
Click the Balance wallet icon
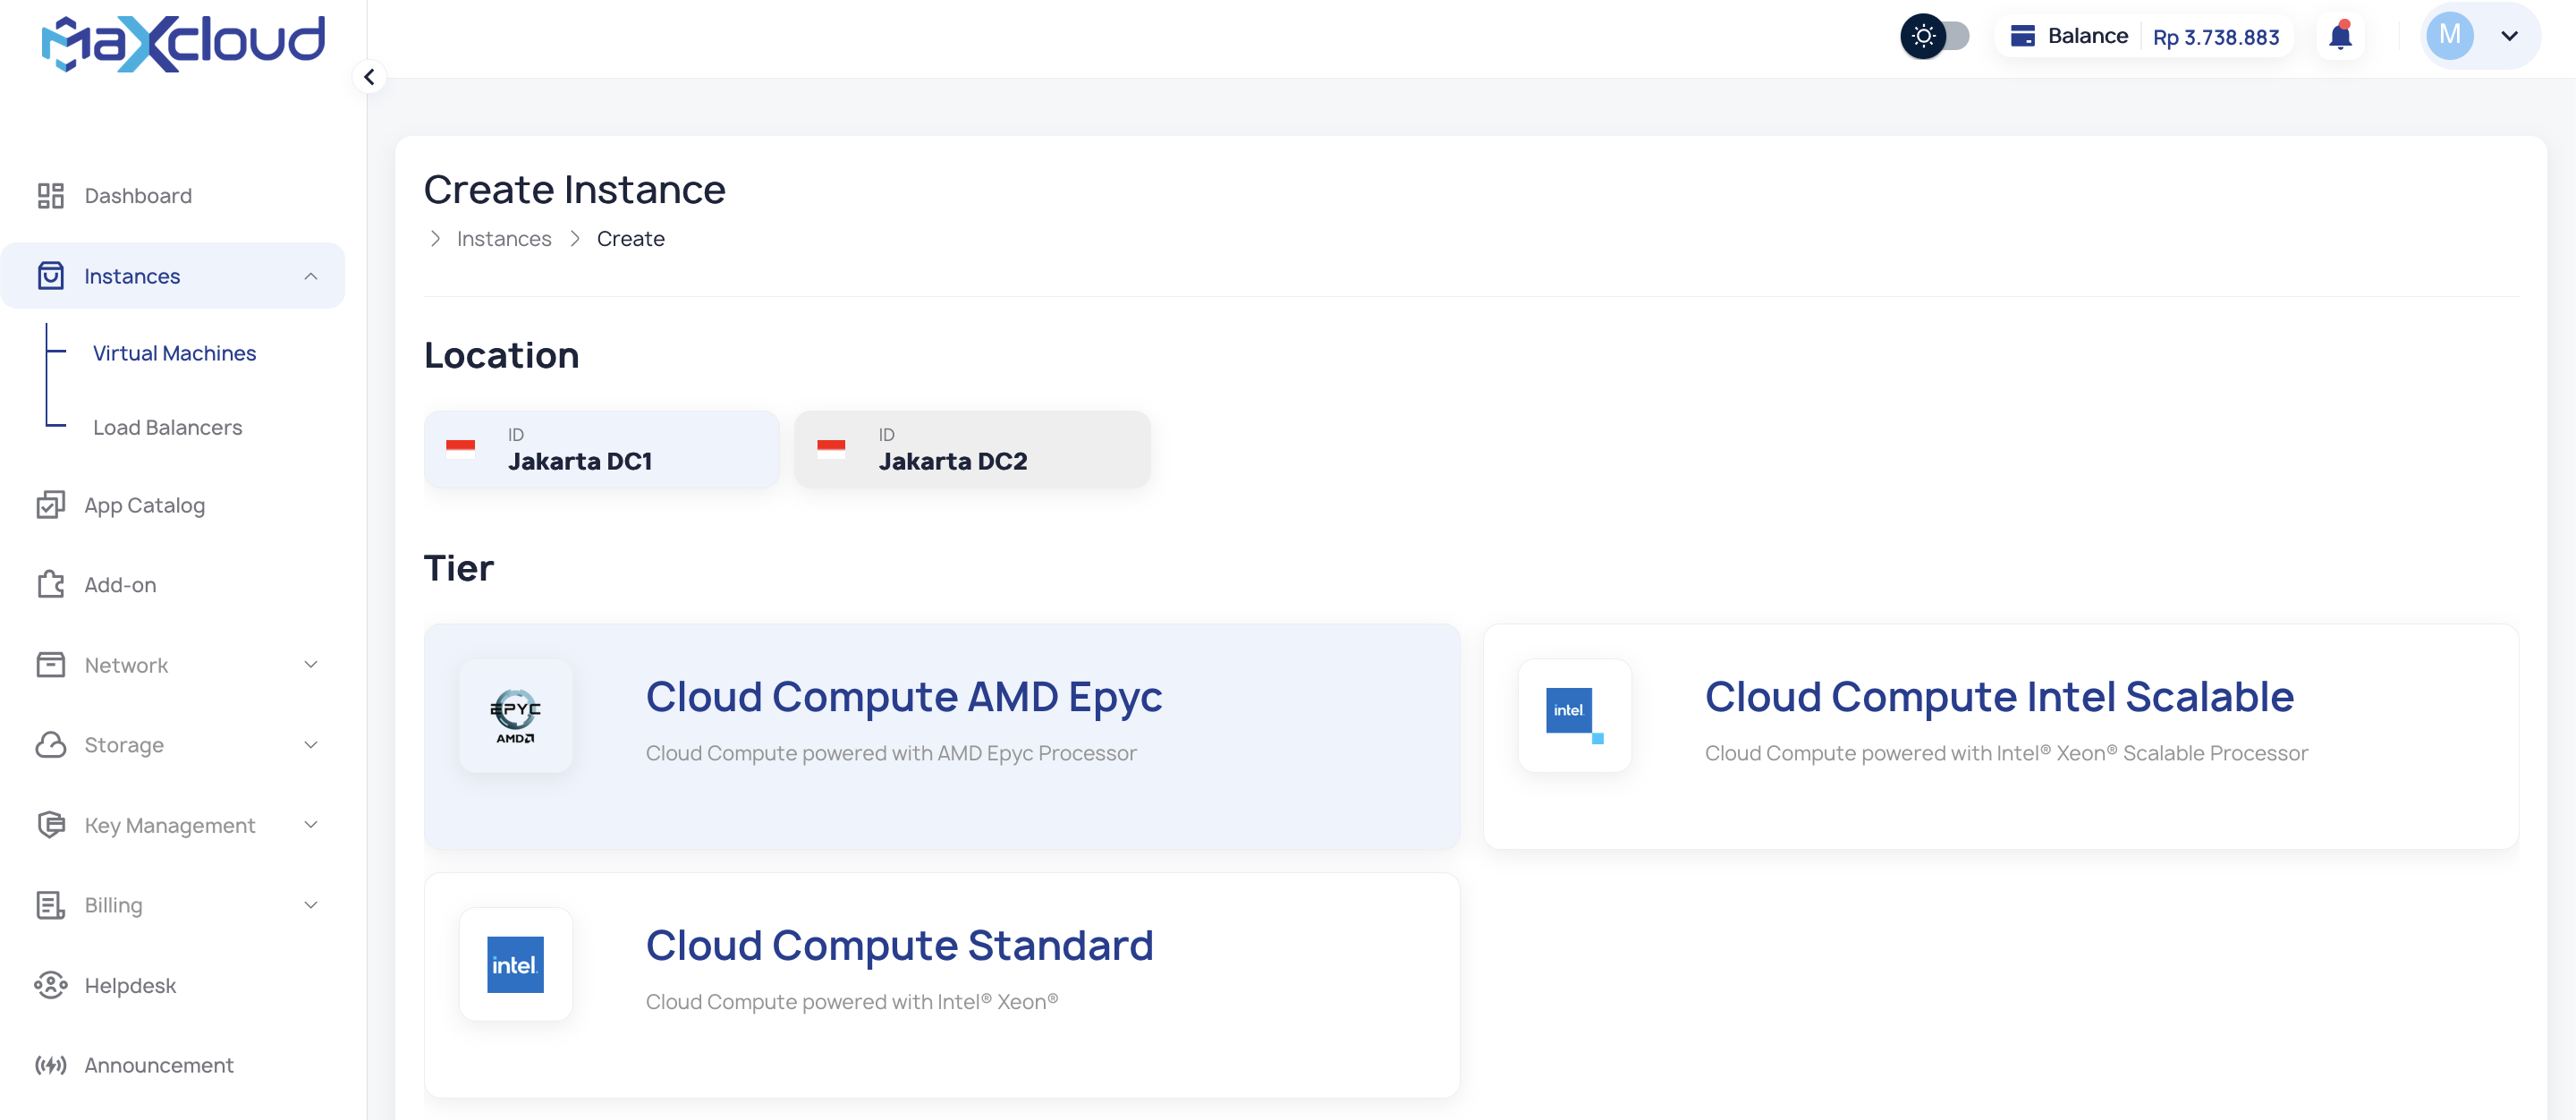tap(2022, 36)
